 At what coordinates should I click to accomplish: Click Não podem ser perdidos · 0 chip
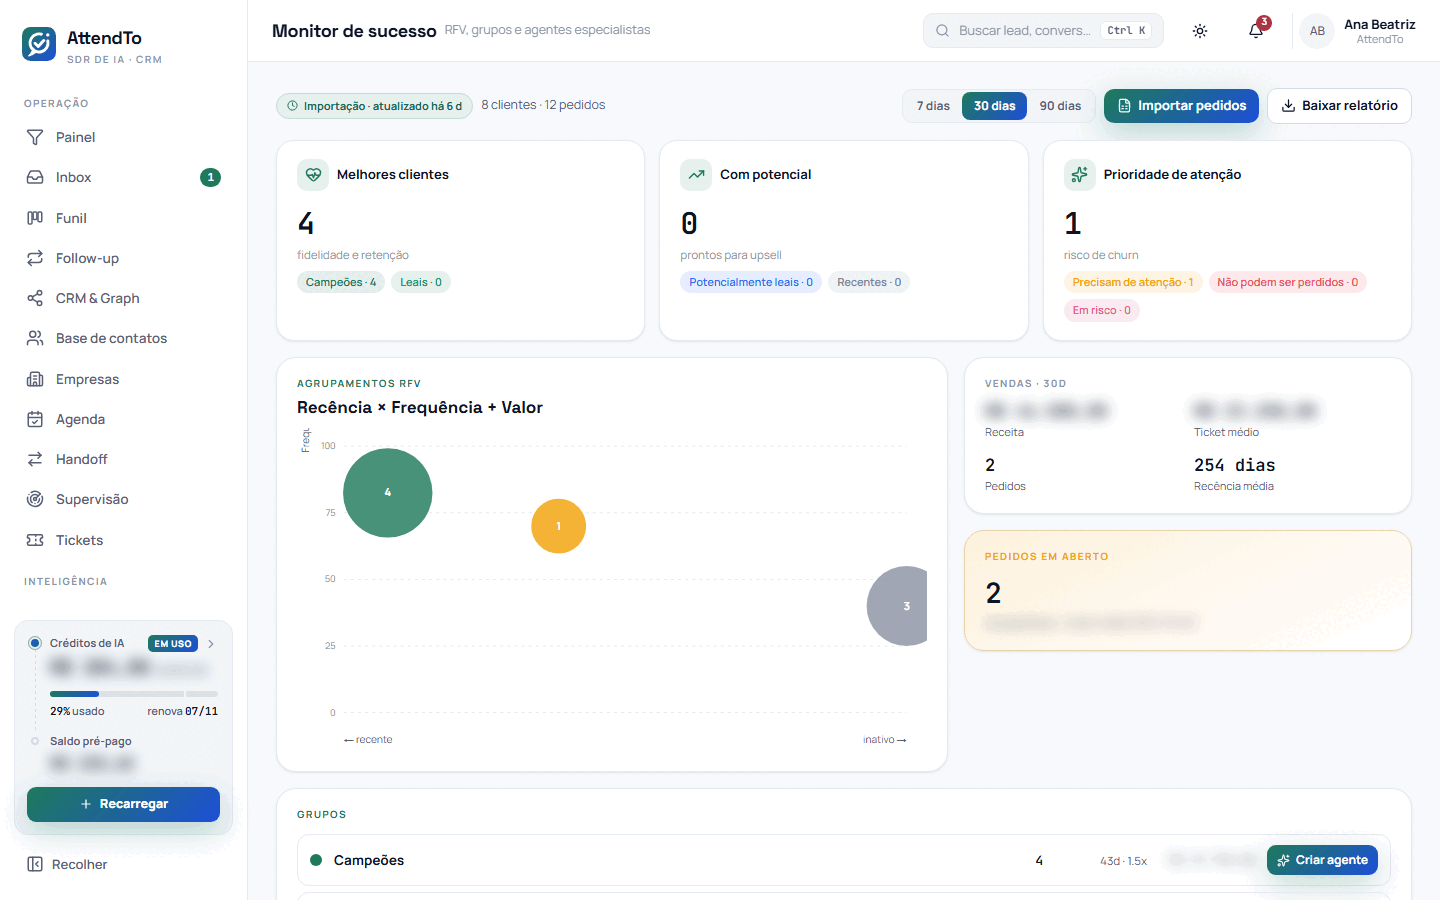point(1288,282)
